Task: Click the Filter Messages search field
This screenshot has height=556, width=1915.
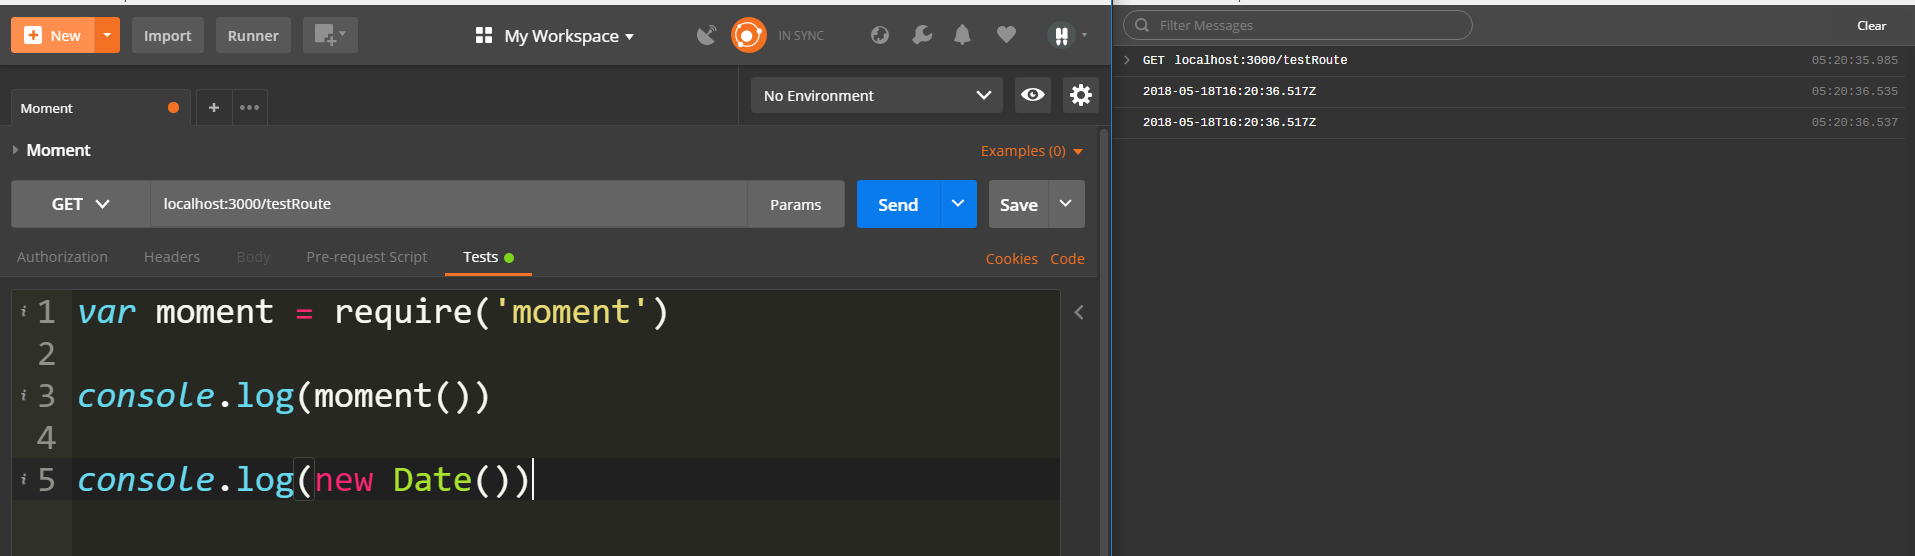Action: [x=1300, y=25]
